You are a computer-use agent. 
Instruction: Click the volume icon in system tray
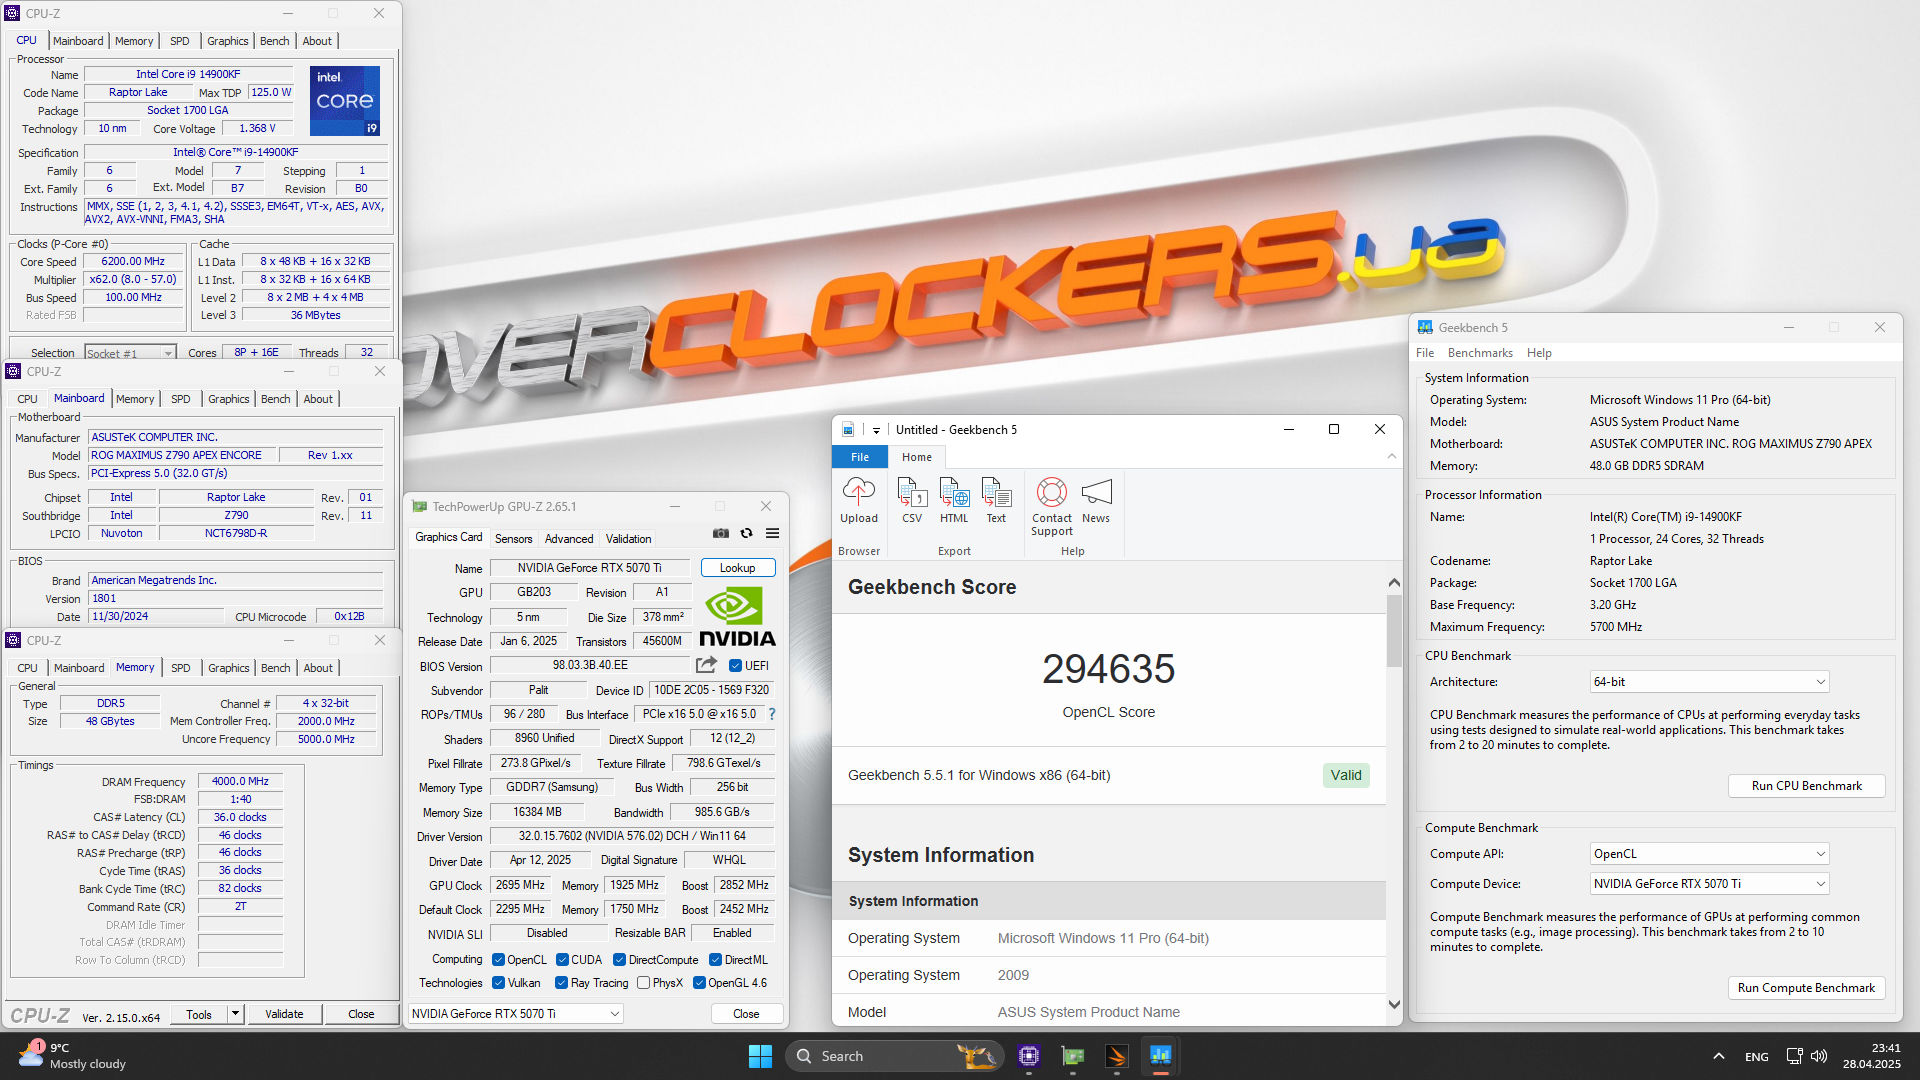click(1819, 1056)
